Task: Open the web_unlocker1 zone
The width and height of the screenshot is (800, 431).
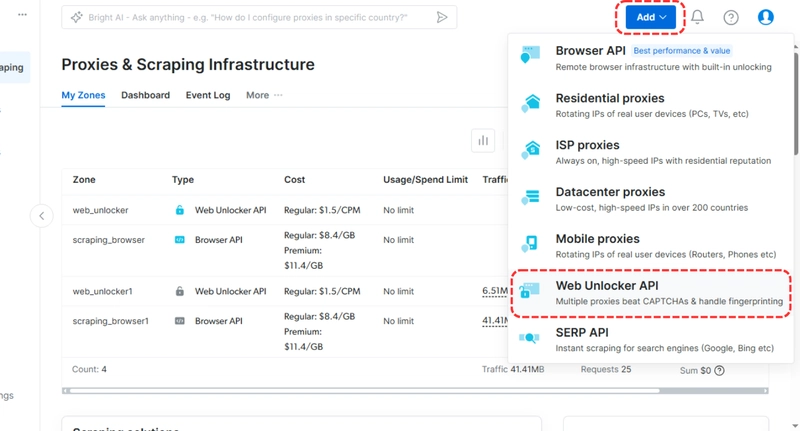Action: pos(103,291)
